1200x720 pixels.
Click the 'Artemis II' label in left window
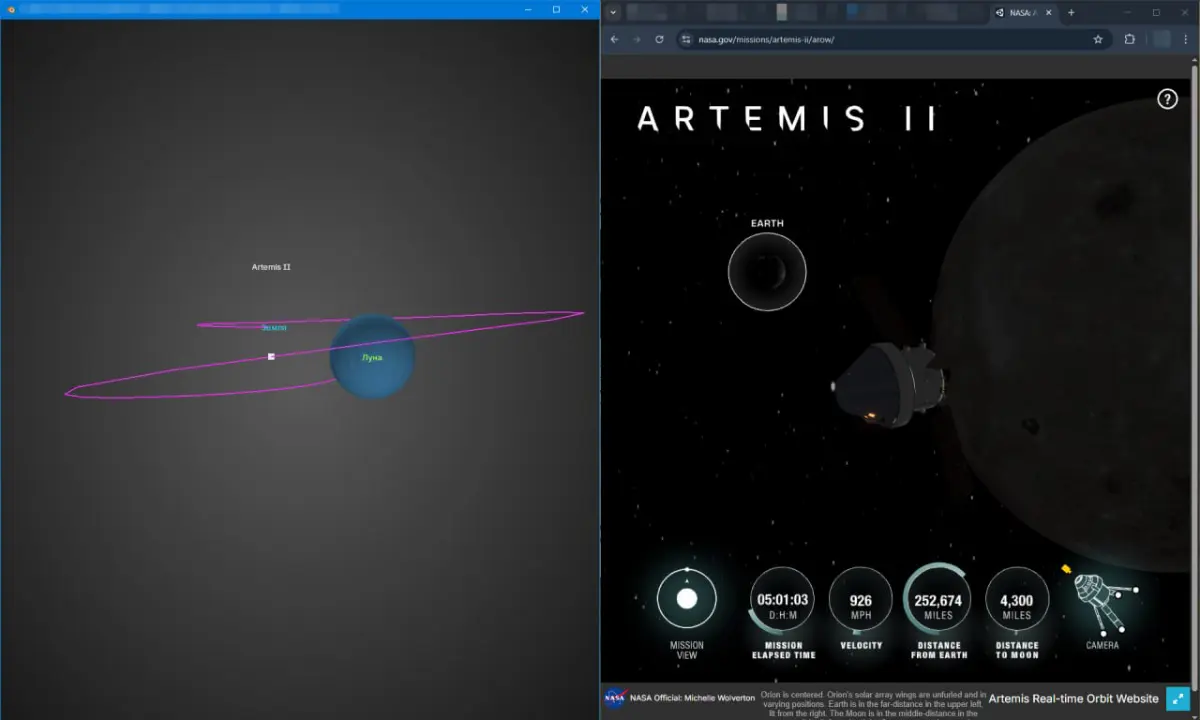271,267
